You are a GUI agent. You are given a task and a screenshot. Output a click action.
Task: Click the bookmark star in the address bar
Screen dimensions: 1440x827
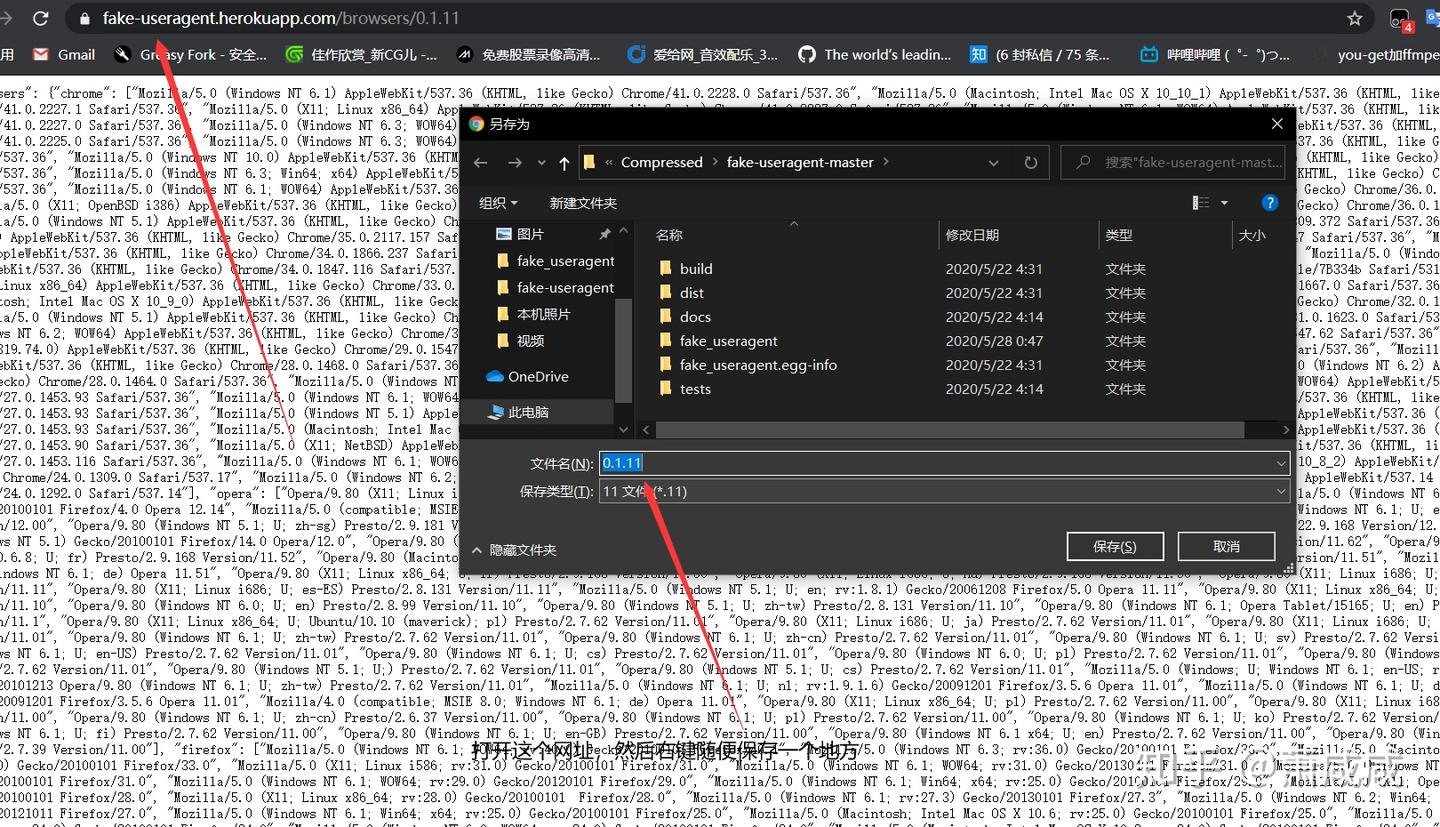point(1354,17)
